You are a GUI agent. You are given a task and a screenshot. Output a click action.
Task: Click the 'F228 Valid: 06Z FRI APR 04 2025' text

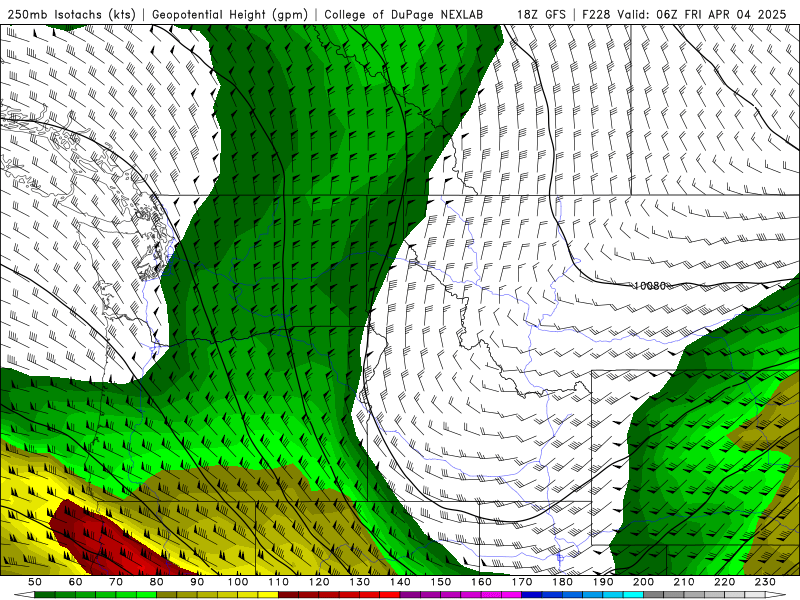pos(684,14)
